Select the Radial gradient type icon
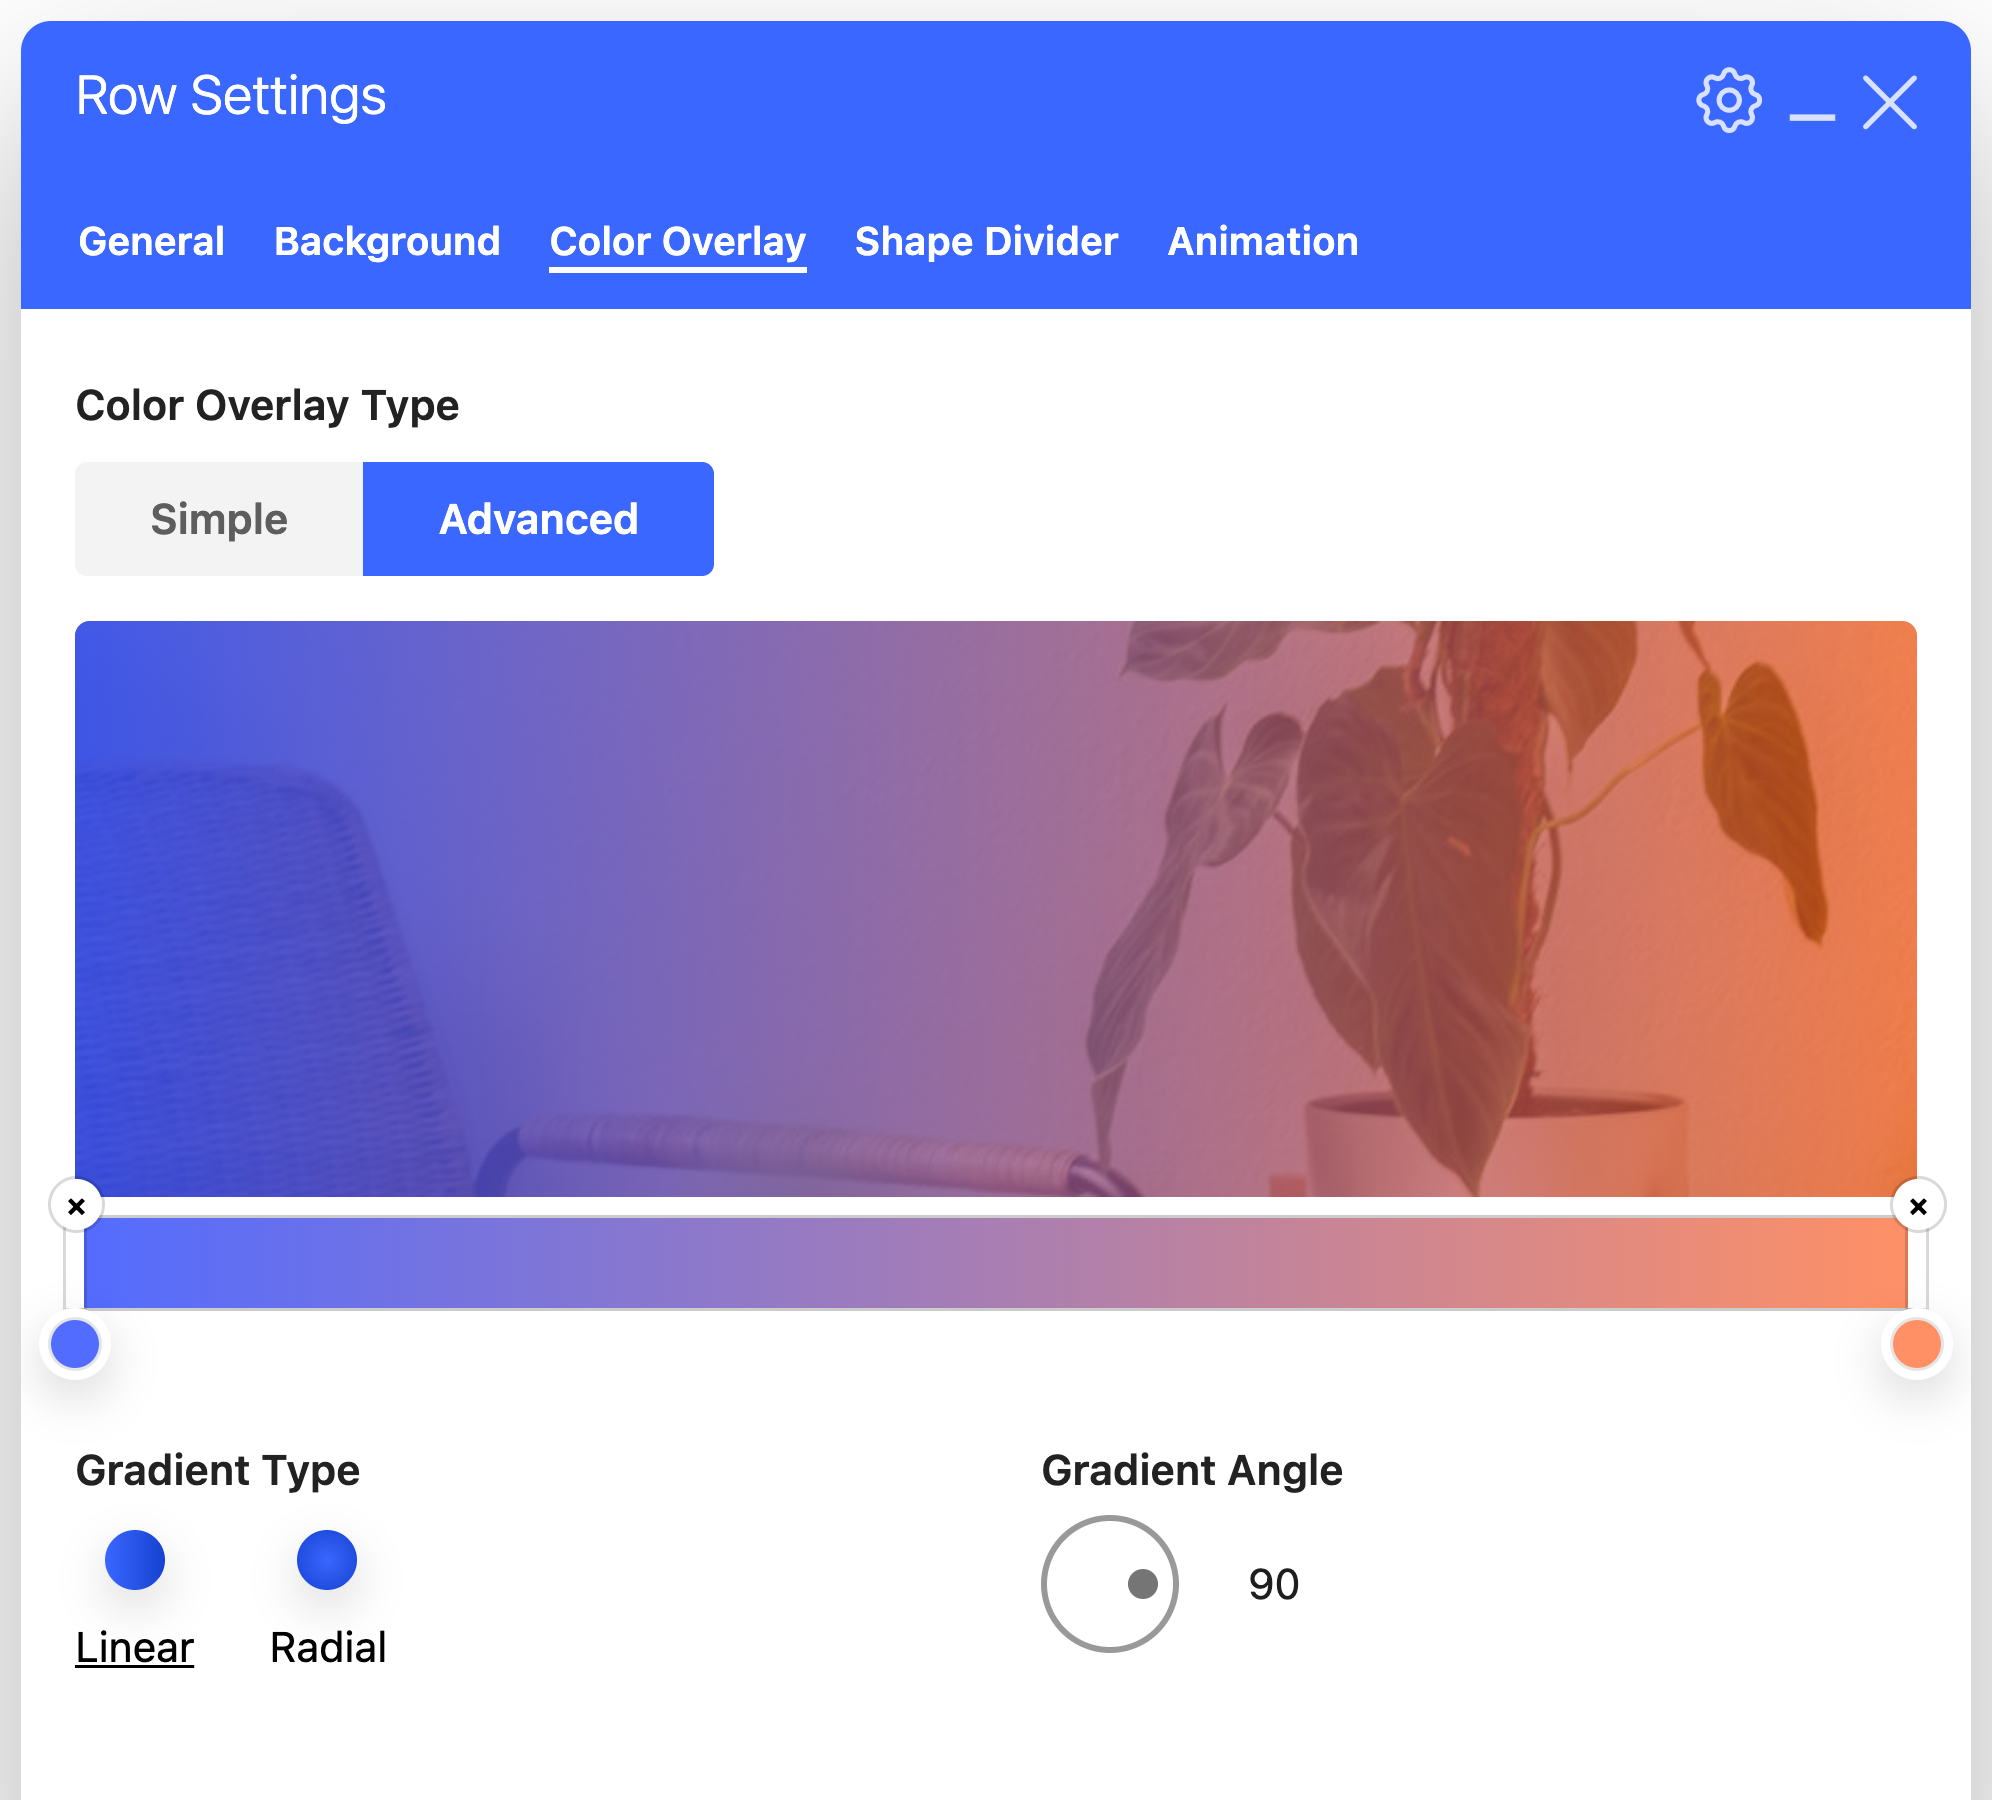Viewport: 1992px width, 1800px height. coord(327,1559)
